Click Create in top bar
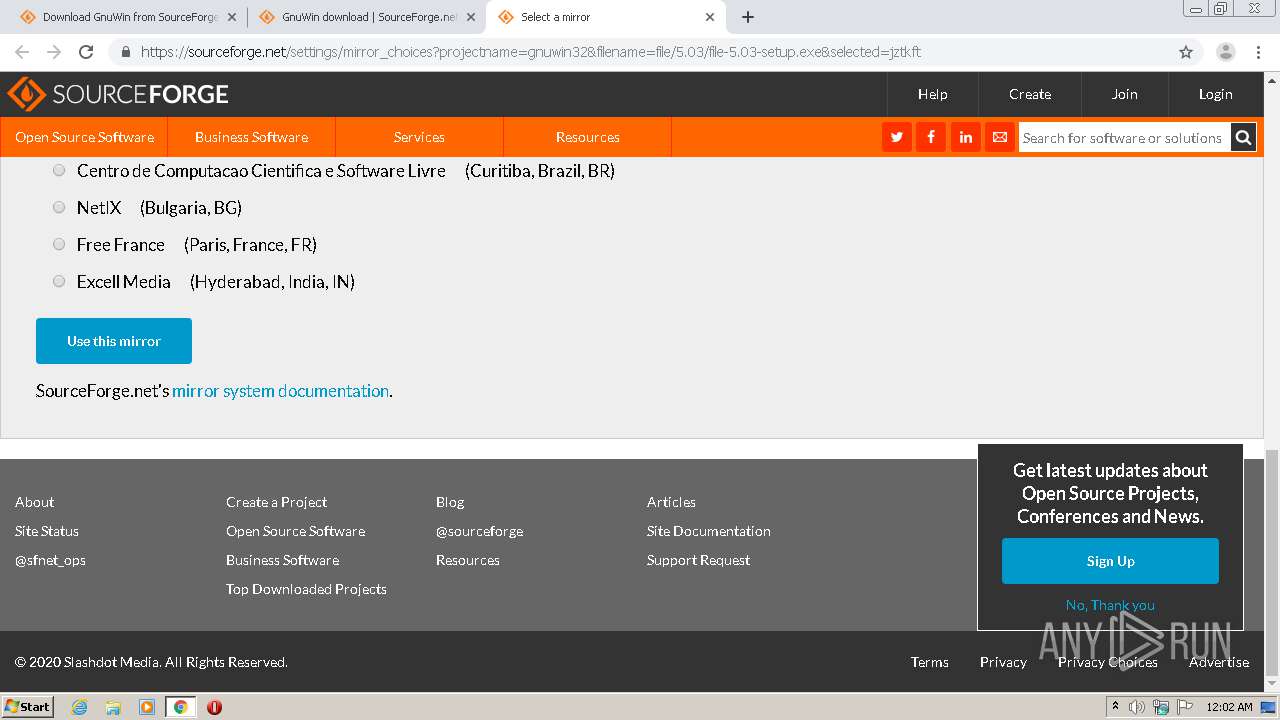 click(x=1030, y=94)
